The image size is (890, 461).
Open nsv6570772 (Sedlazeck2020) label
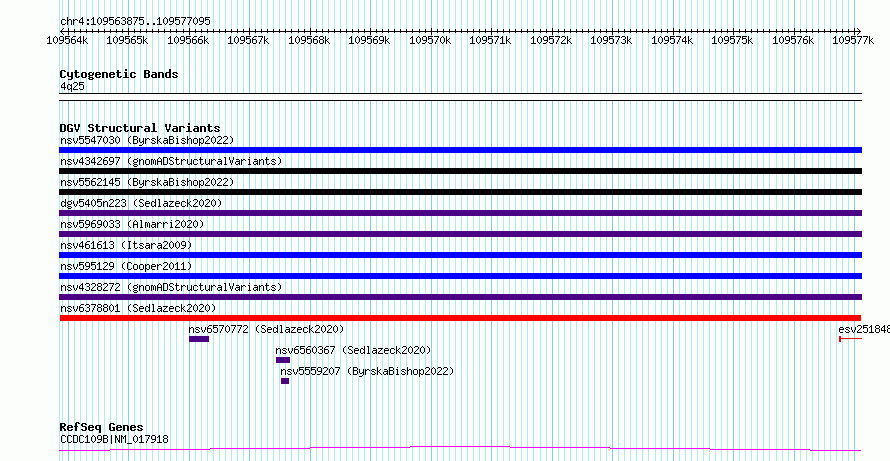[266, 329]
